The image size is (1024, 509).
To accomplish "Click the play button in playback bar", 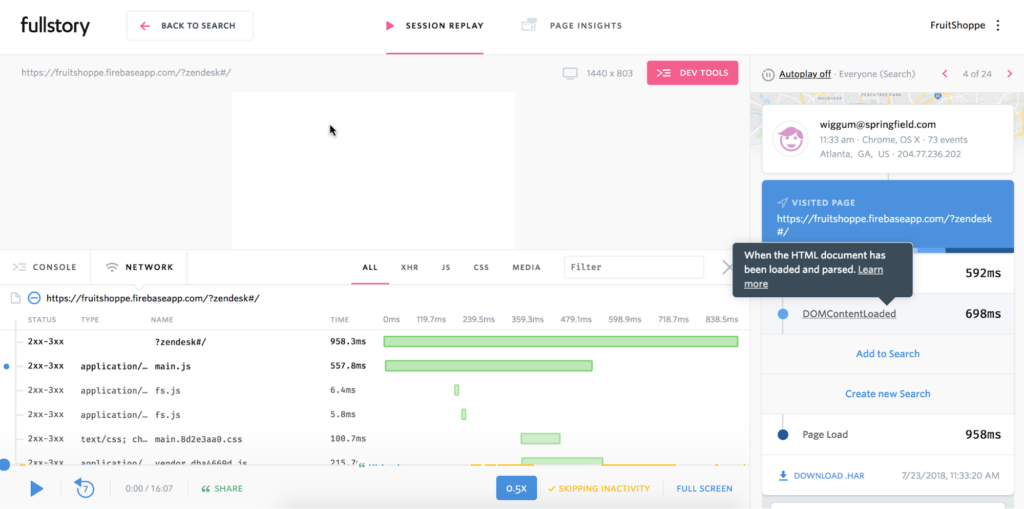I will 37,488.
